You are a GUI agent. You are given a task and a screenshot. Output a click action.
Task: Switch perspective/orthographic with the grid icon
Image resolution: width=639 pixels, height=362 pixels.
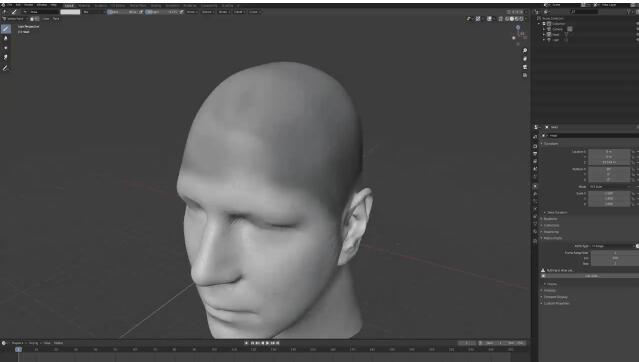(x=525, y=75)
